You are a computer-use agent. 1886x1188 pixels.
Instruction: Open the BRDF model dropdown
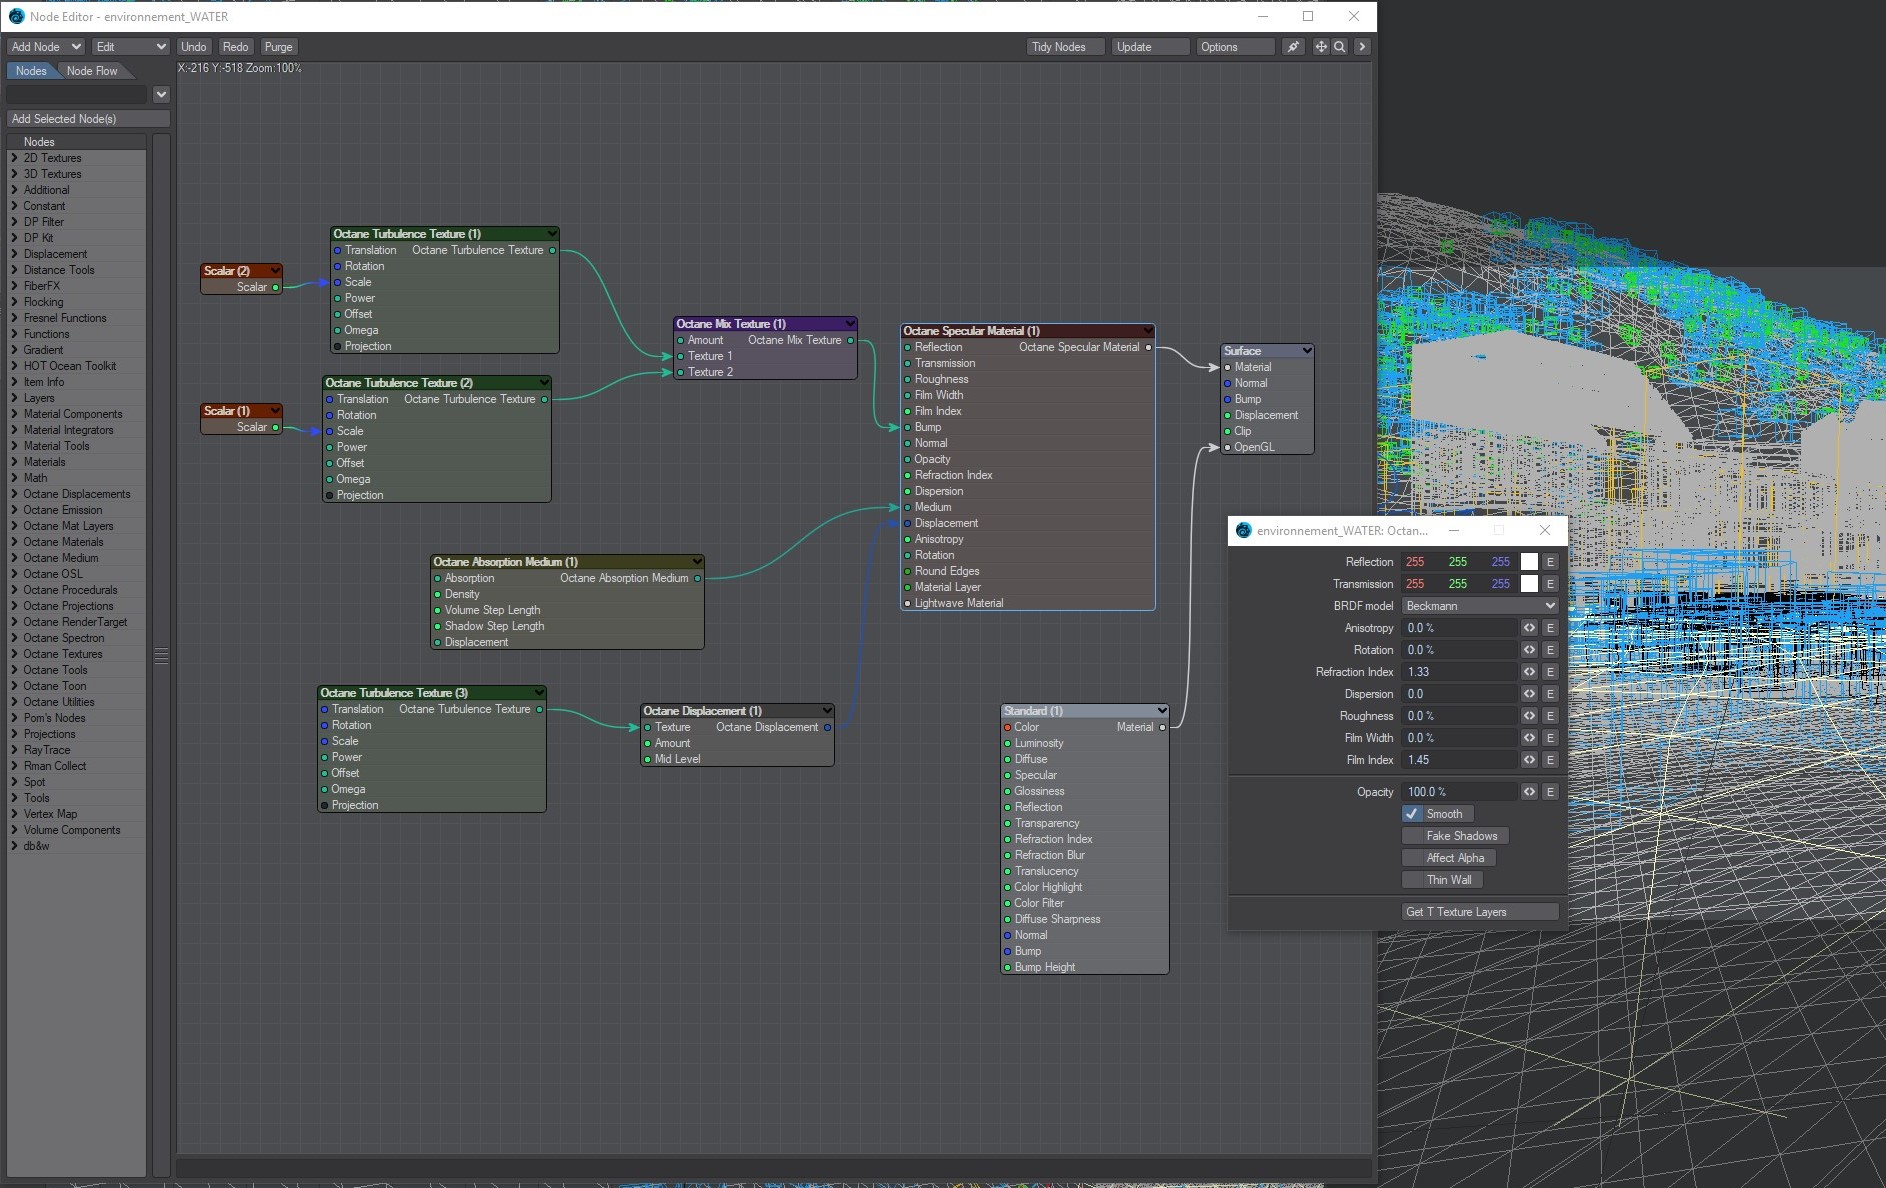(x=1480, y=606)
